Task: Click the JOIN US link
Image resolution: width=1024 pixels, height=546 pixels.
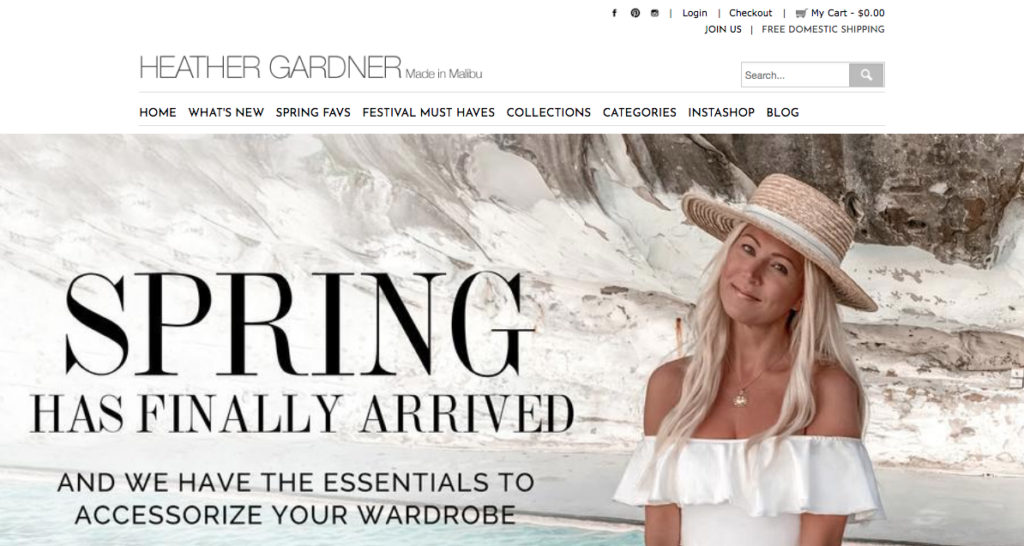Action: click(723, 29)
